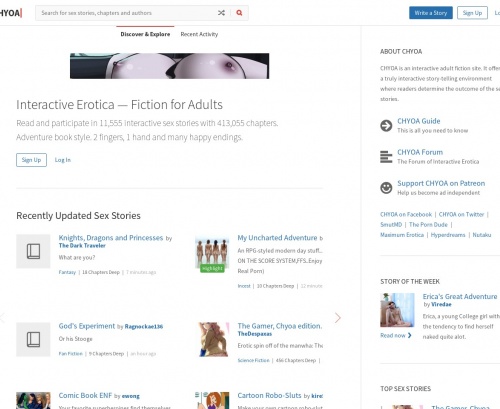
Task: Switch to the Recent Activity tab
Action: pyautogui.click(x=199, y=34)
